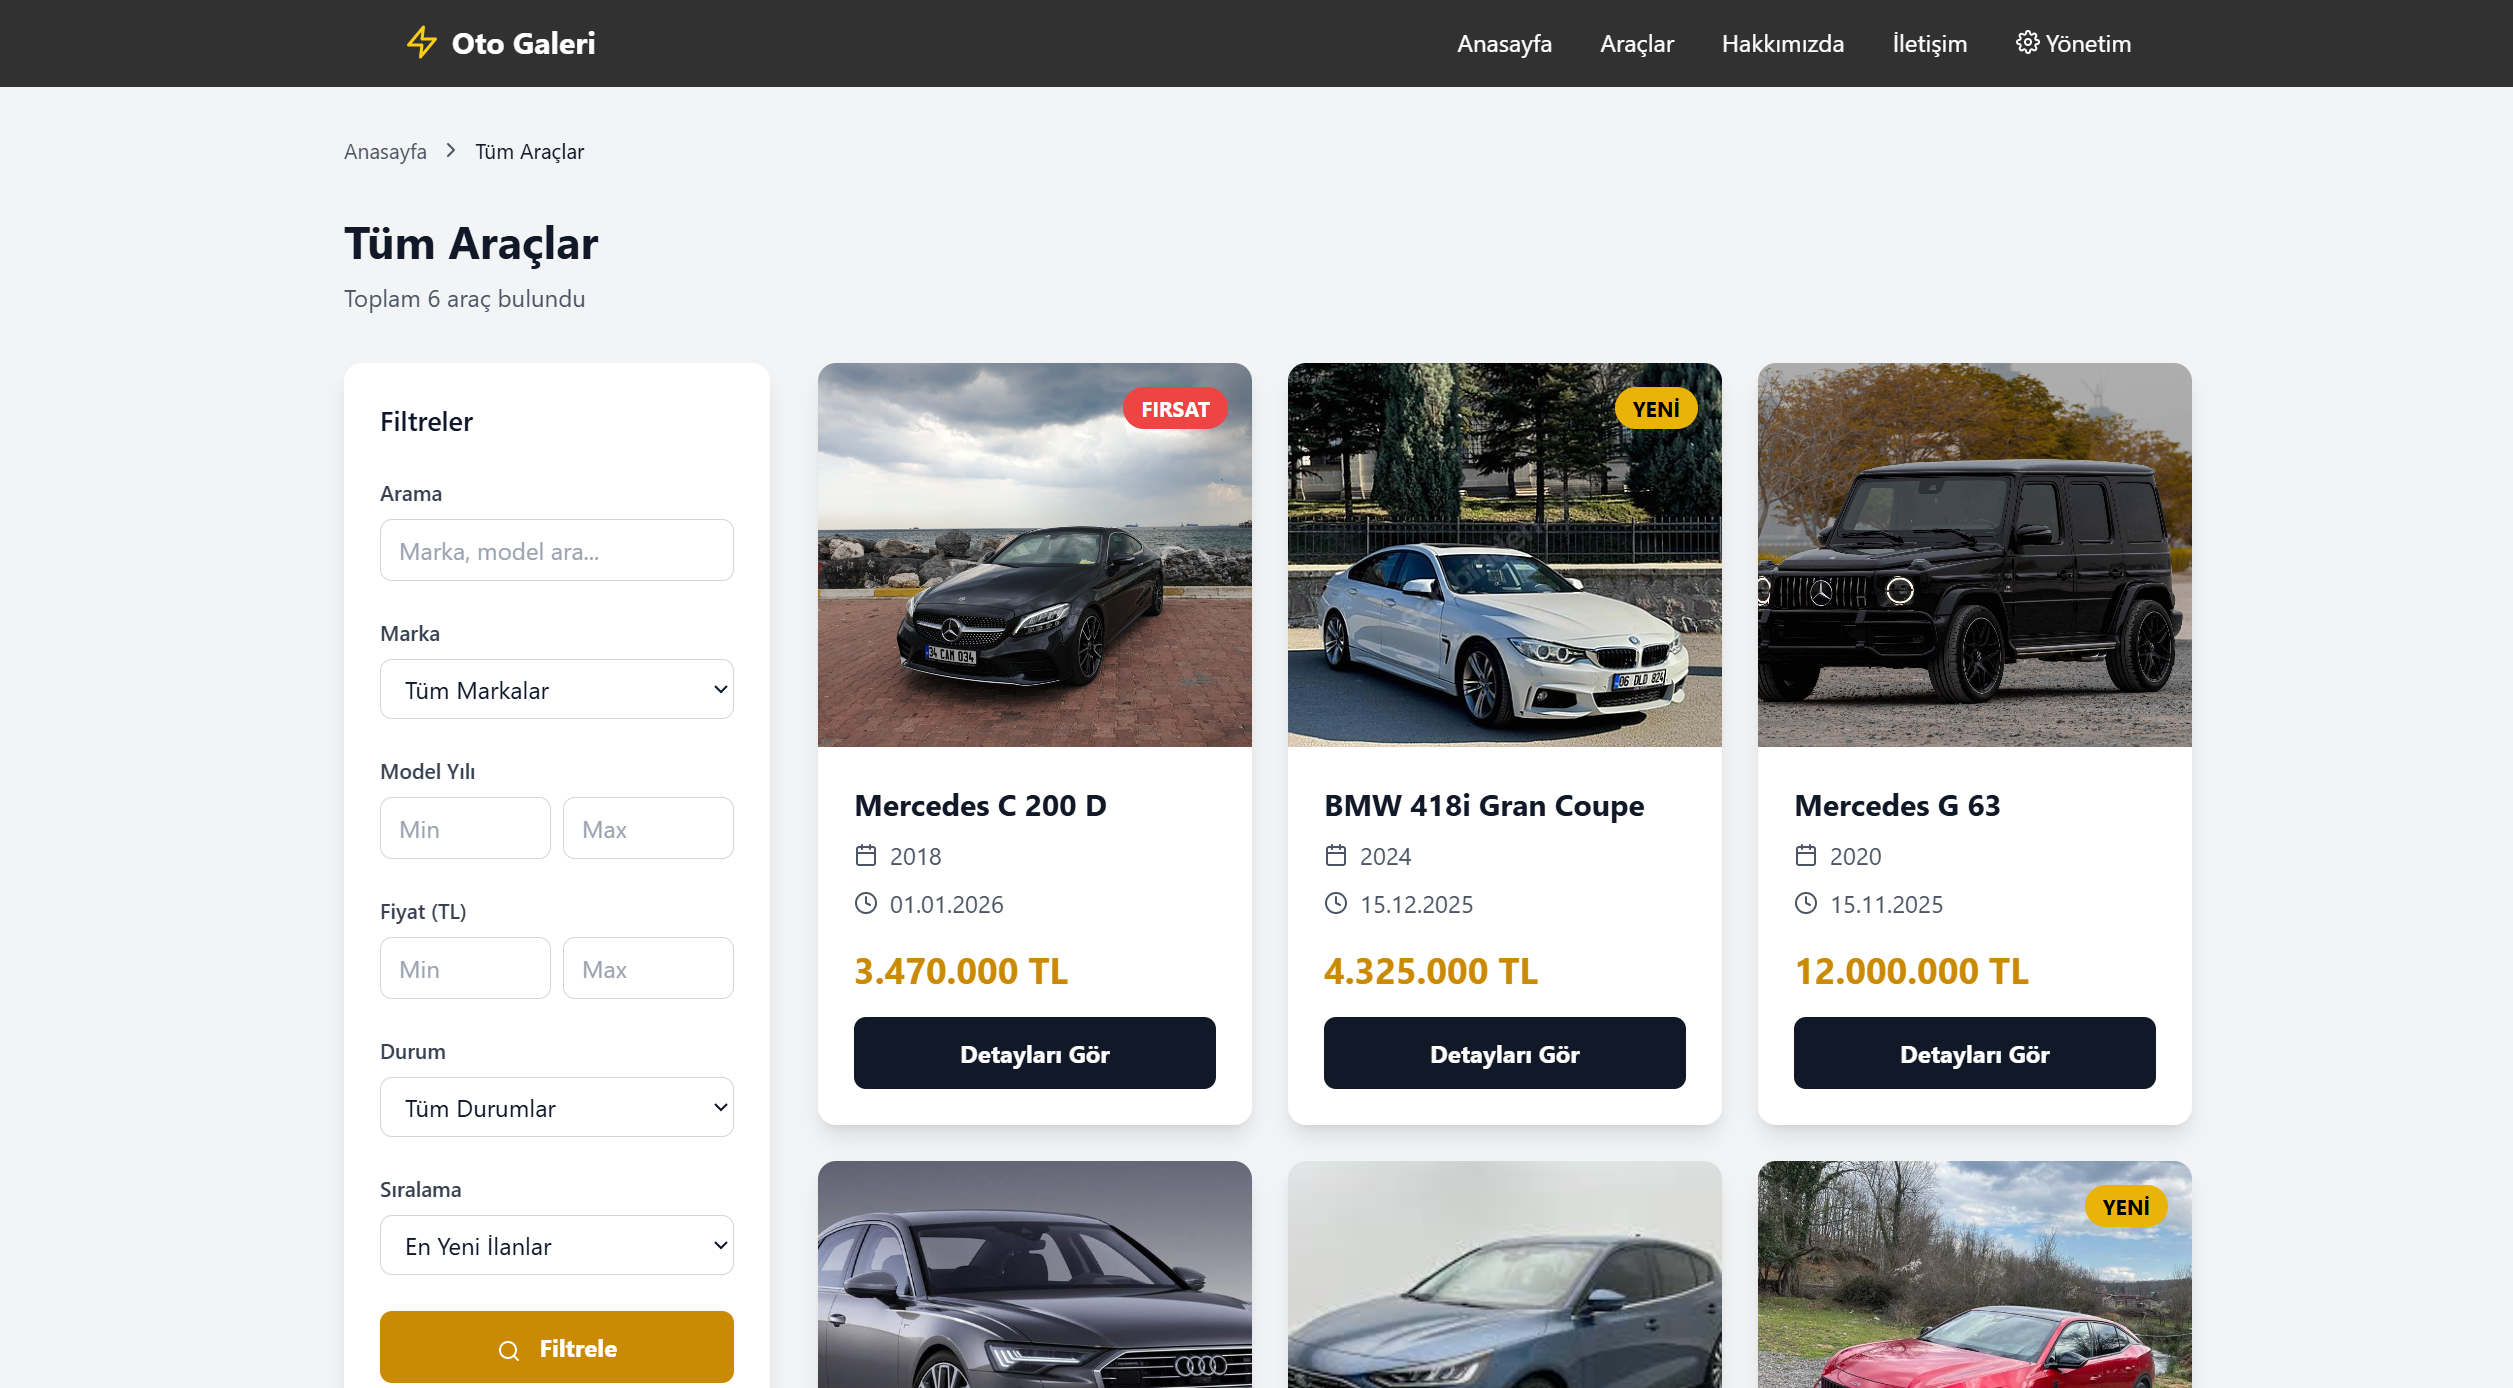Click clock icon beside 15.12.2025 date
The width and height of the screenshot is (2513, 1388).
click(1336, 904)
